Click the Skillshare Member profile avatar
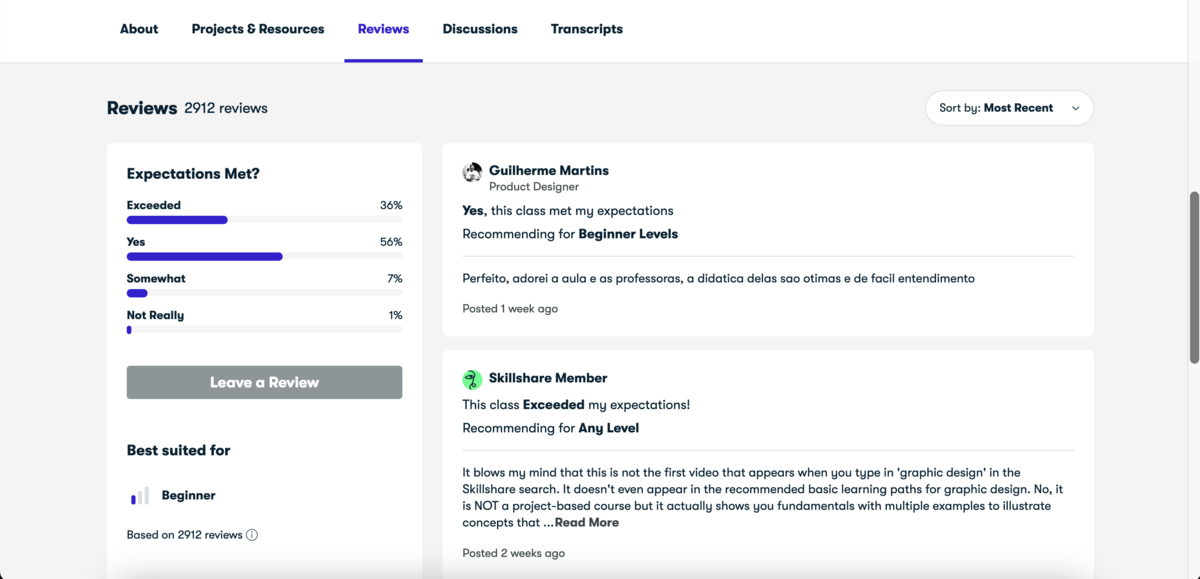 tap(472, 379)
